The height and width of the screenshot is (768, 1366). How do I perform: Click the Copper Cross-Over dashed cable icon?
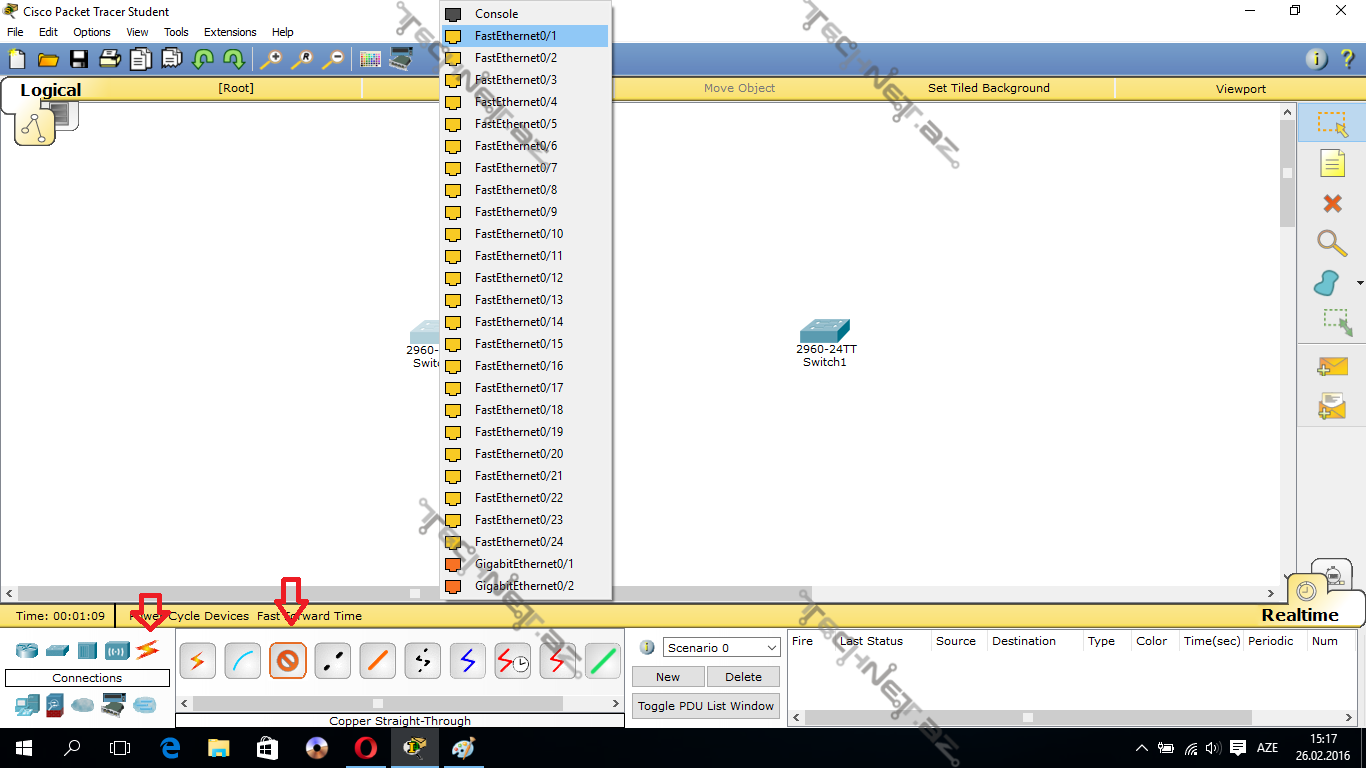[x=332, y=661]
